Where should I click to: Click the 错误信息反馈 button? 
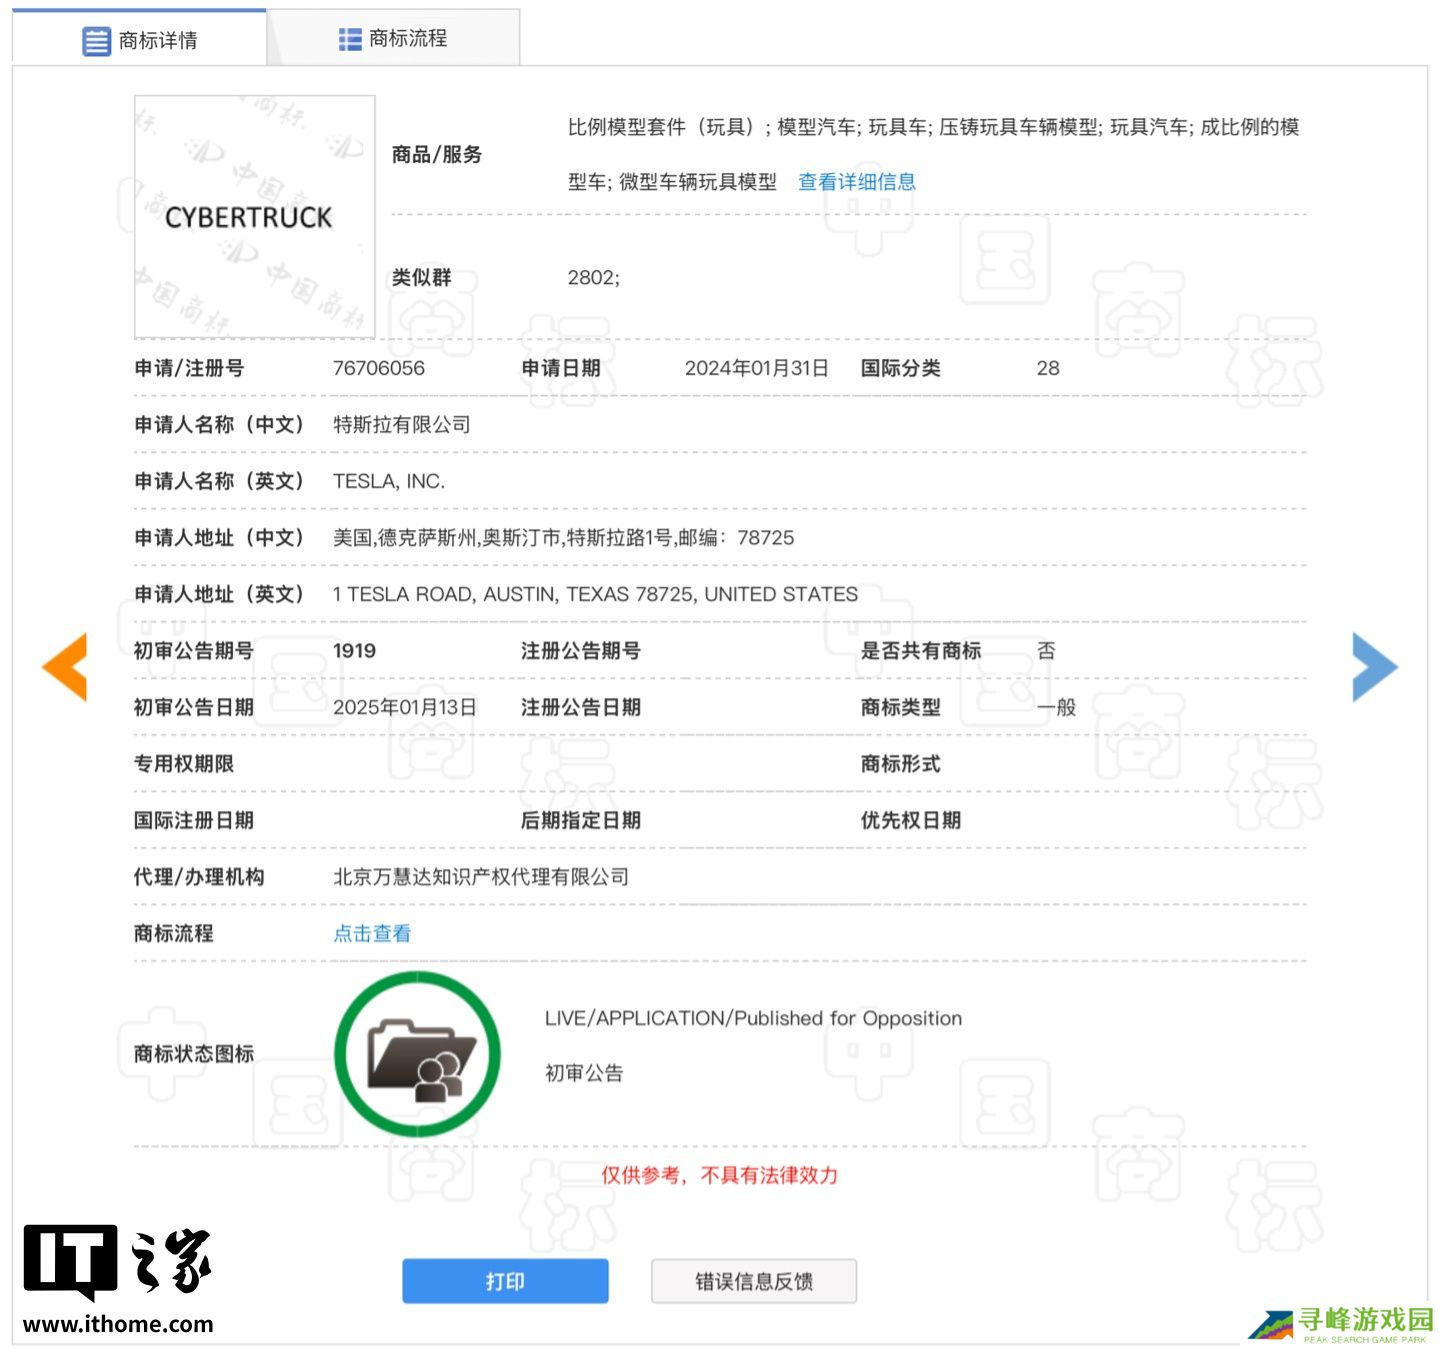tap(754, 1281)
